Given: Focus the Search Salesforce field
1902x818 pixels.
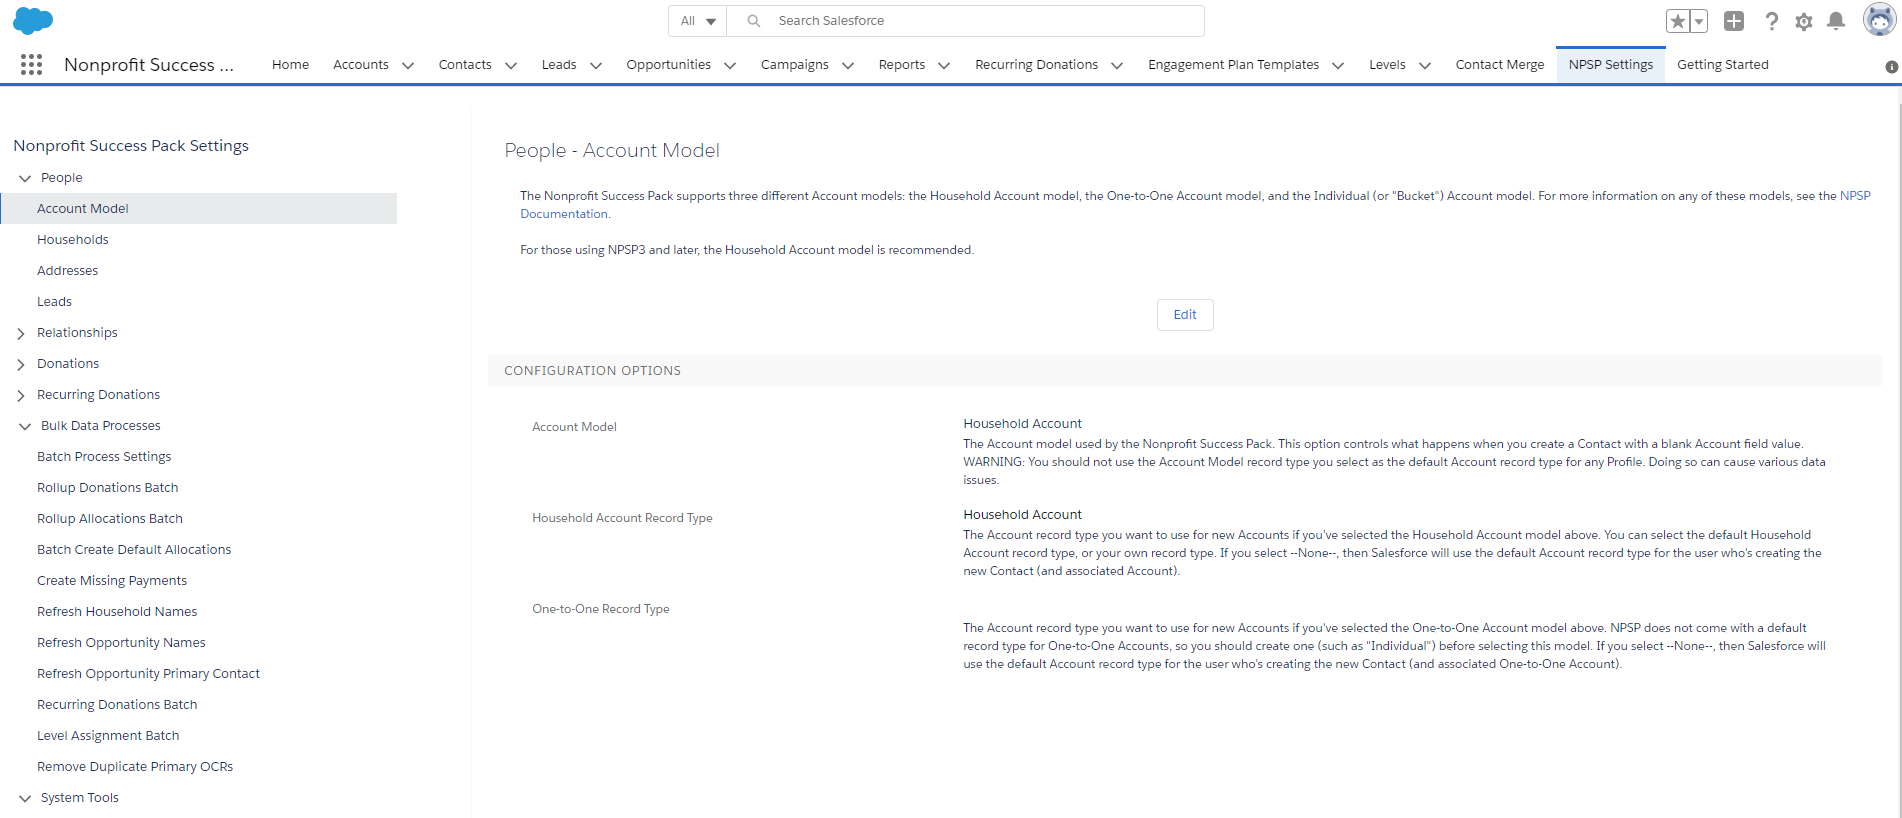Looking at the screenshot, I should 965,21.
